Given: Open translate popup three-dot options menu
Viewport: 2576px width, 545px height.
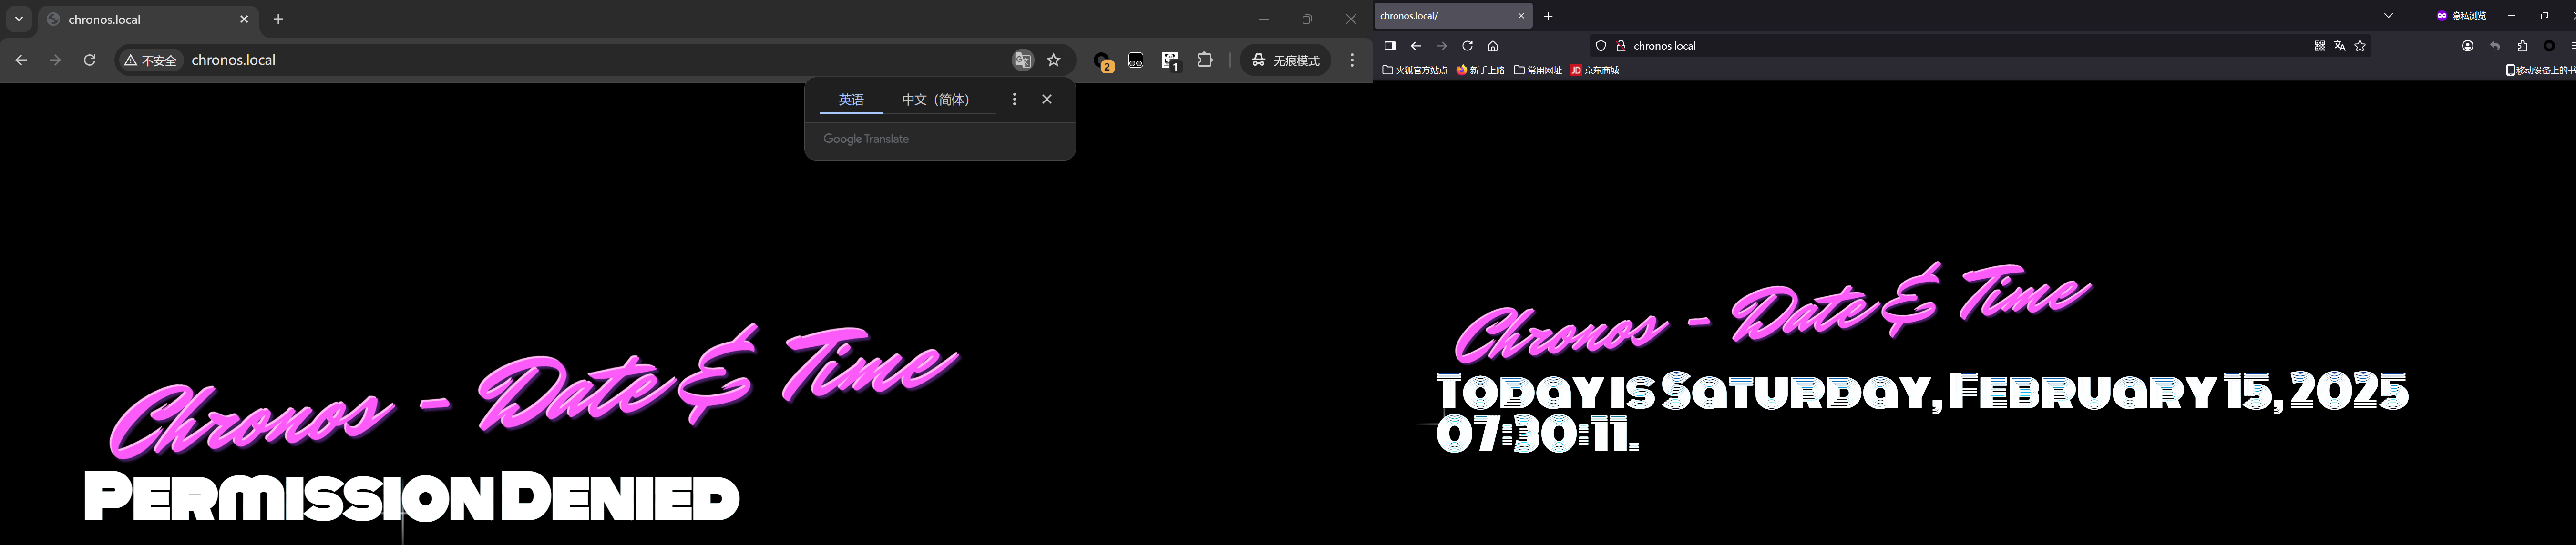Looking at the screenshot, I should pos(1014,99).
